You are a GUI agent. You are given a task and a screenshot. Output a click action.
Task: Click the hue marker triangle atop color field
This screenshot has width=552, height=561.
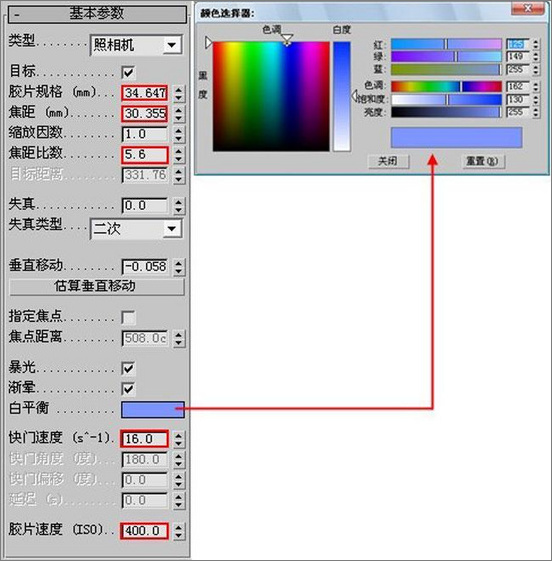point(287,39)
